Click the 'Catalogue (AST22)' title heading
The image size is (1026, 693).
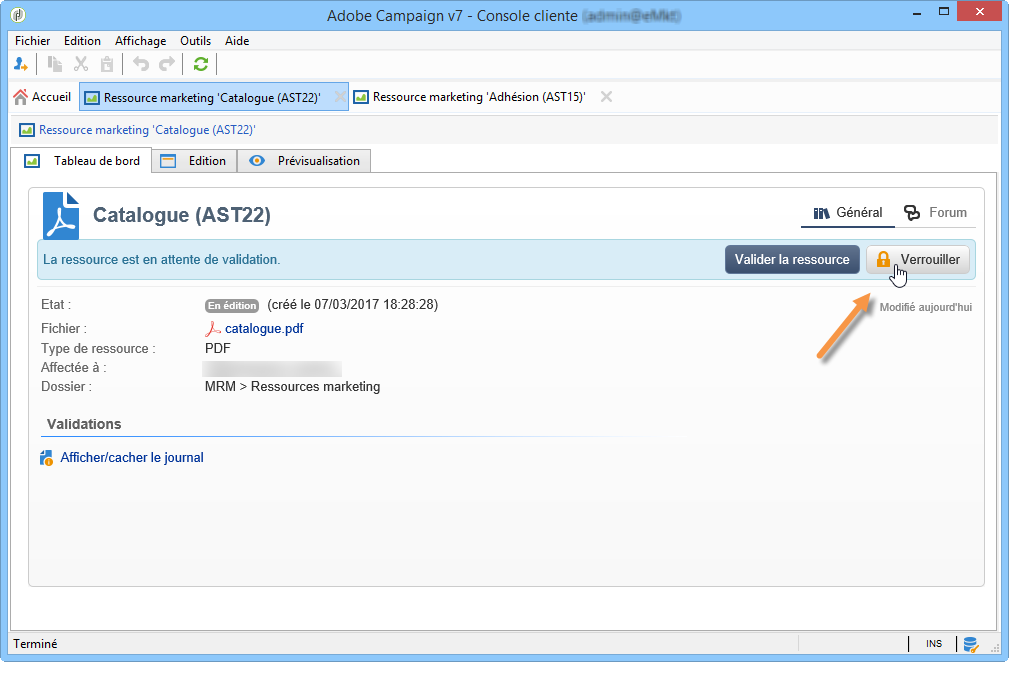(182, 215)
